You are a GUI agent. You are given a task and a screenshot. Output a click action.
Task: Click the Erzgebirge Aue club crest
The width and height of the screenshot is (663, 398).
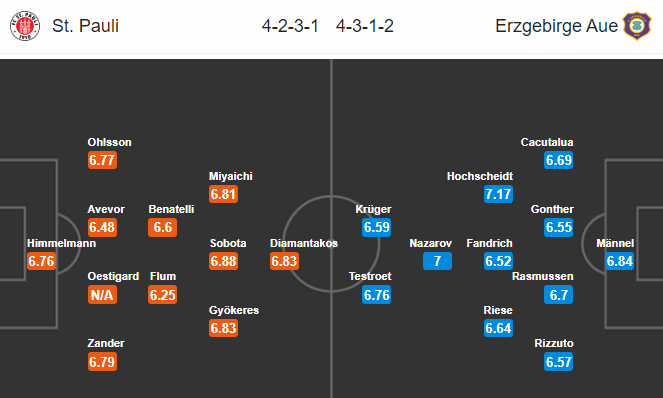pos(637,26)
